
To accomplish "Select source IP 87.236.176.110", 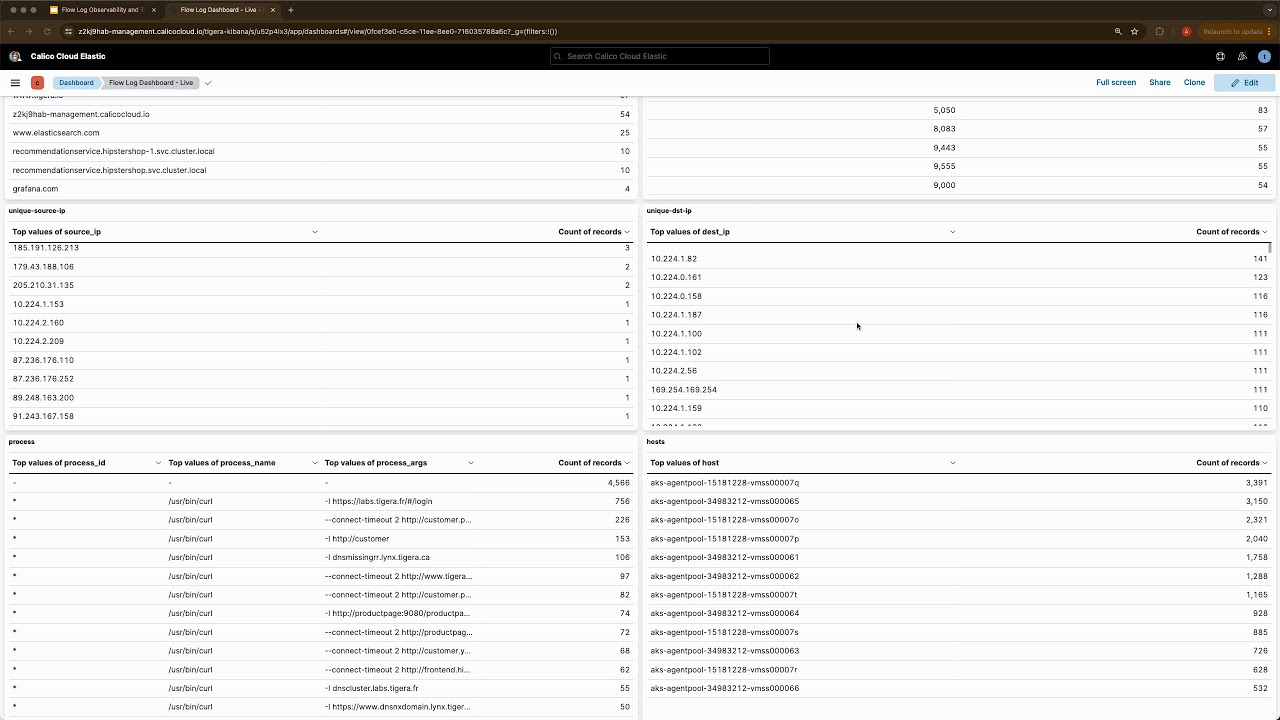I will tap(43, 360).
